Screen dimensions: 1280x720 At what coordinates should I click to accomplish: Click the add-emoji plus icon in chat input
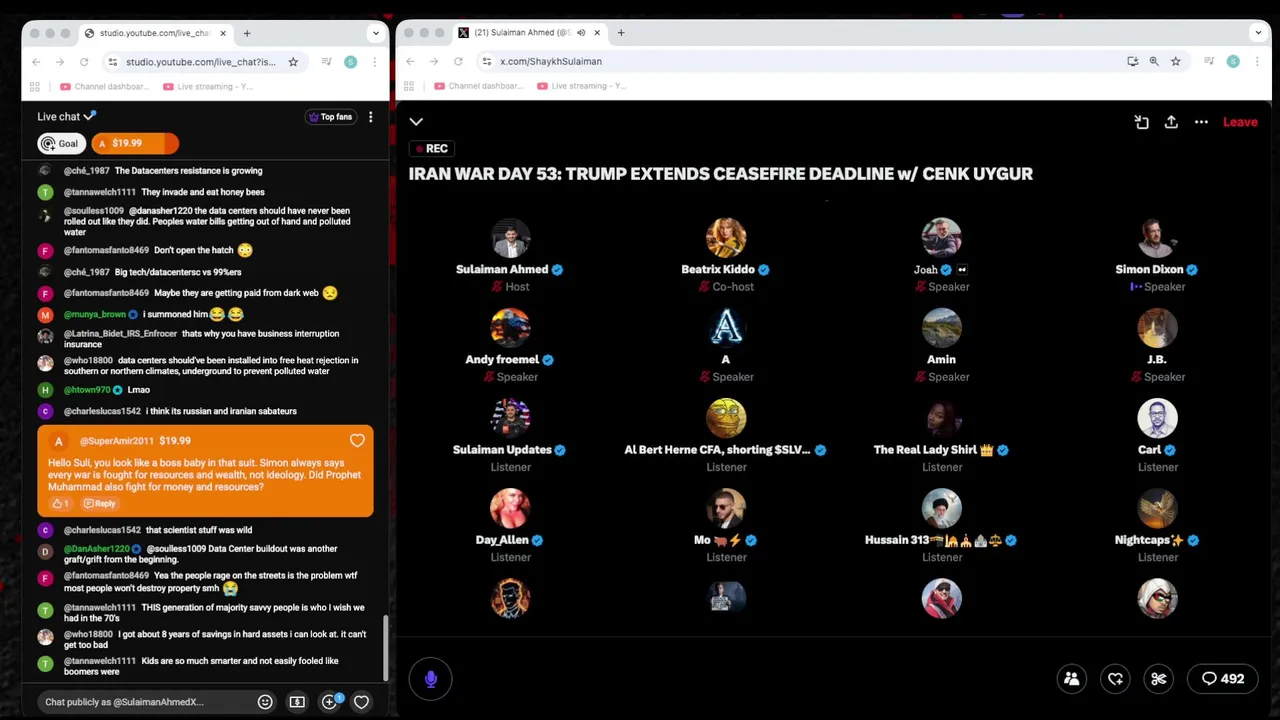point(329,702)
